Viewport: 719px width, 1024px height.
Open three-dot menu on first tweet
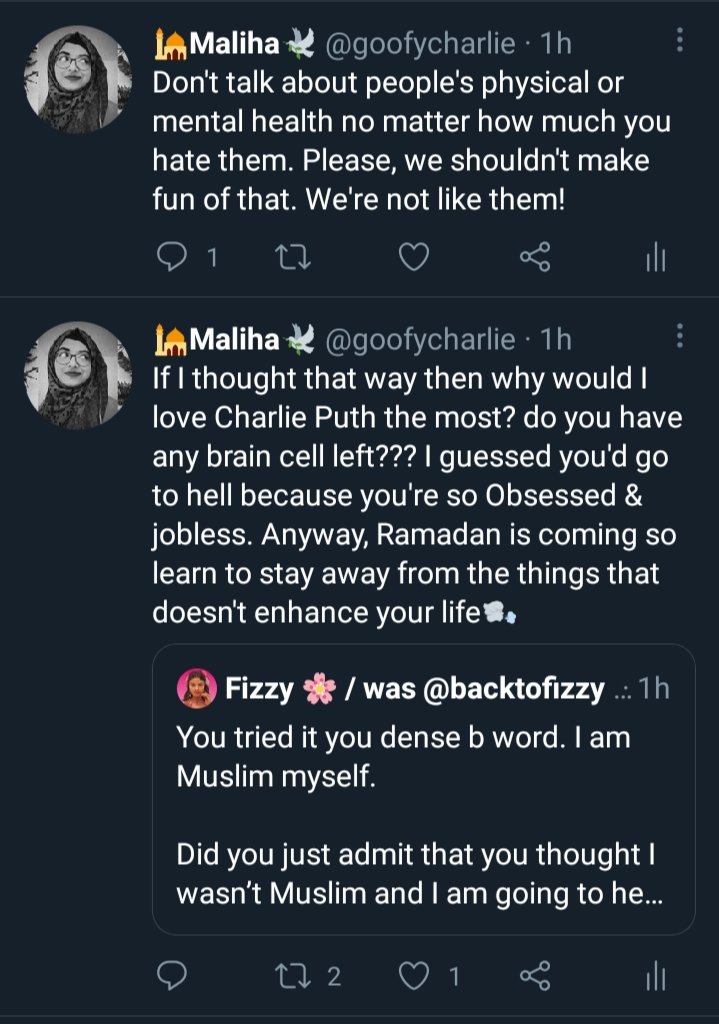[x=680, y=40]
